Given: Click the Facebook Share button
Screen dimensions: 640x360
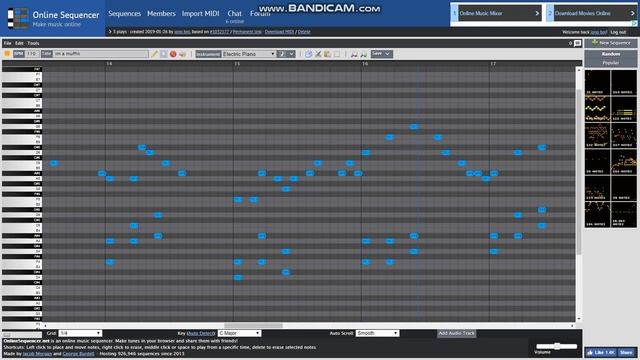Looking at the screenshot, I should pos(626,352).
